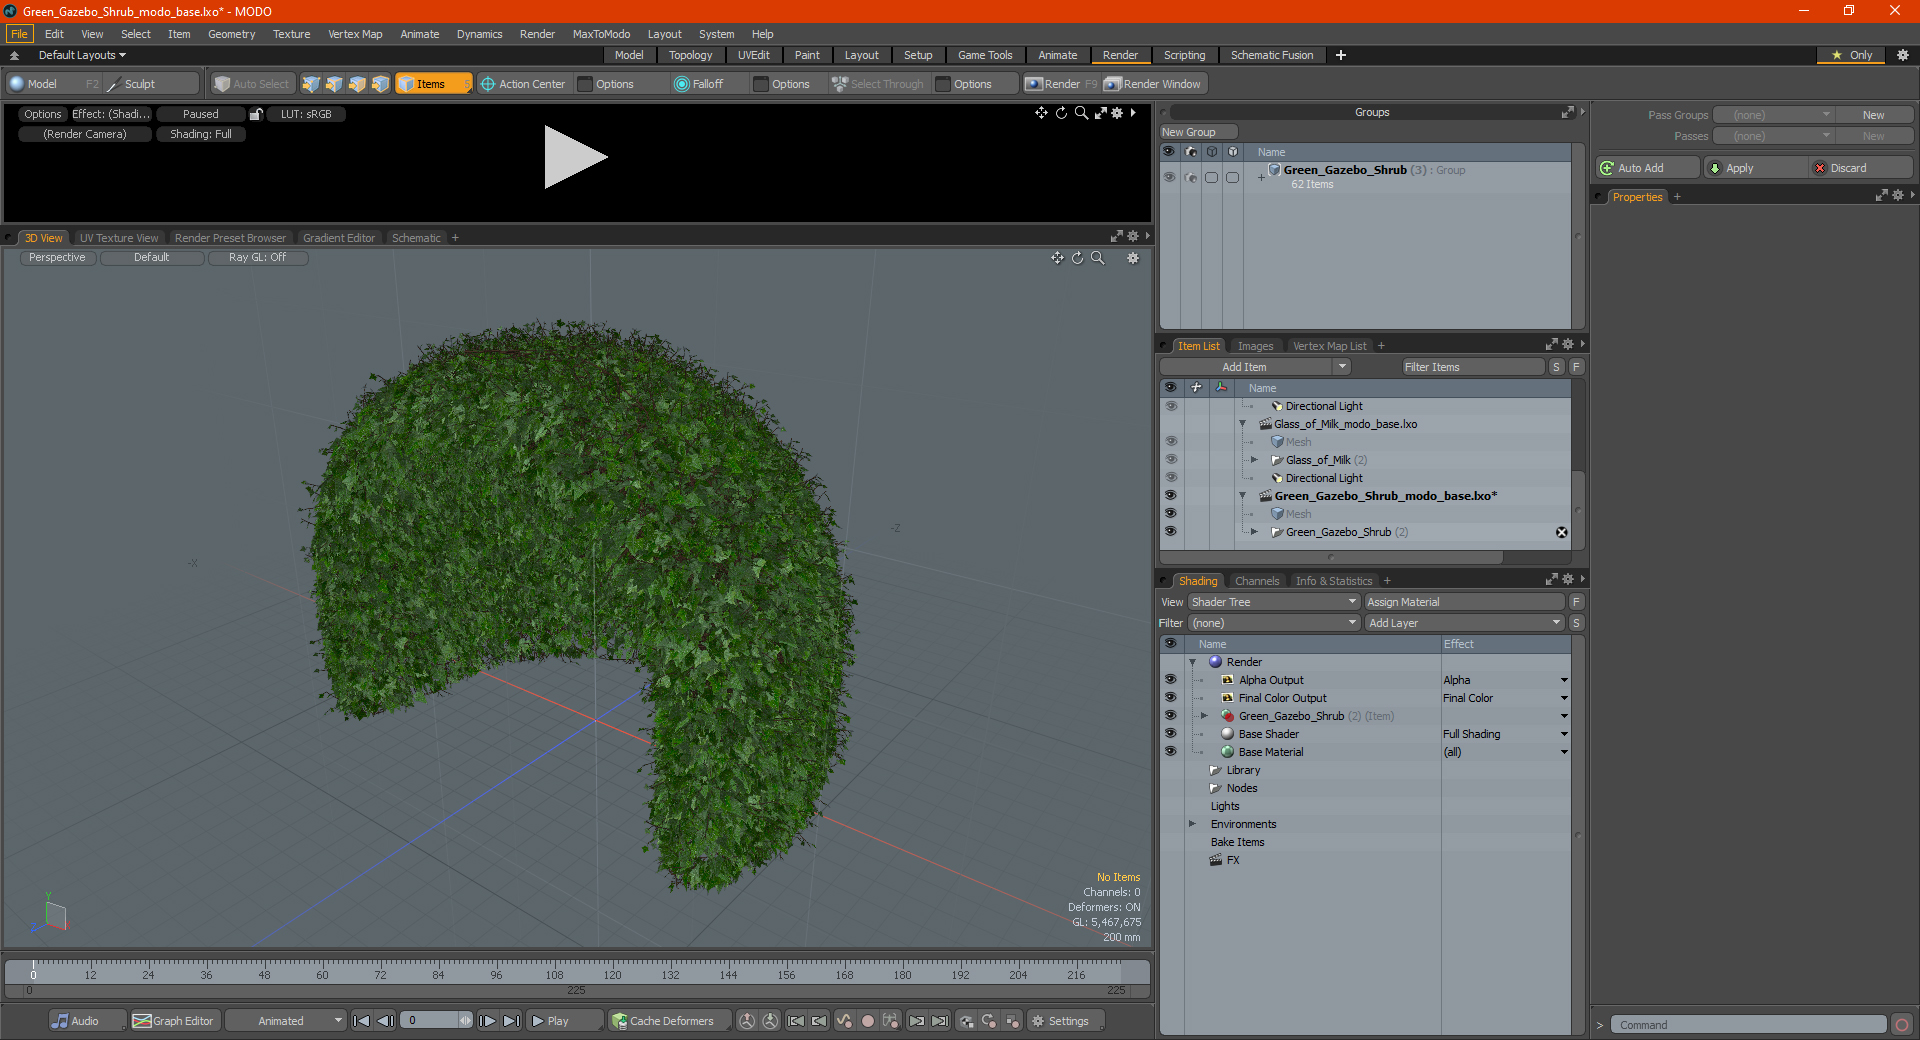Open the timeline Settings

pyautogui.click(x=1065, y=1021)
